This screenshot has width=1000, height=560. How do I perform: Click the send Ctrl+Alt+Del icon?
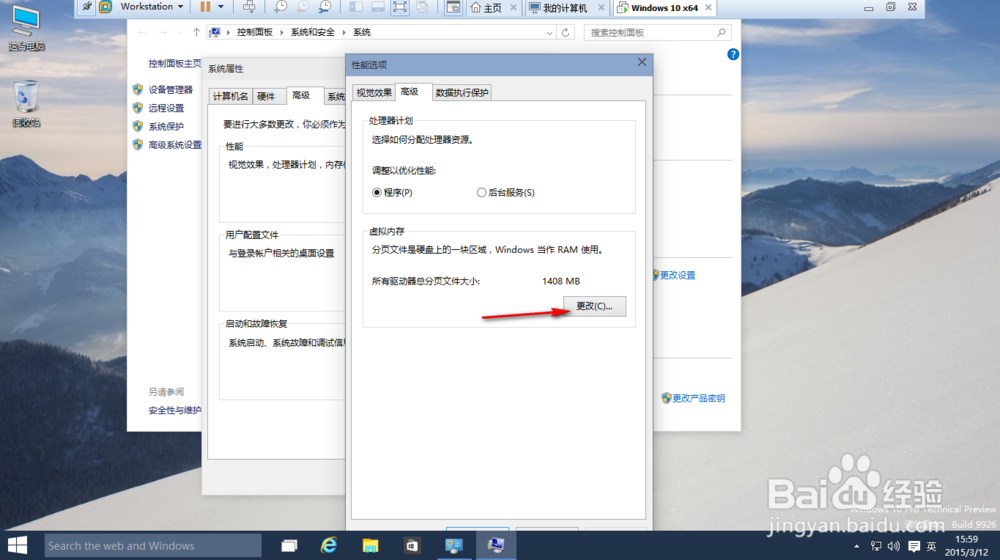coord(249,7)
